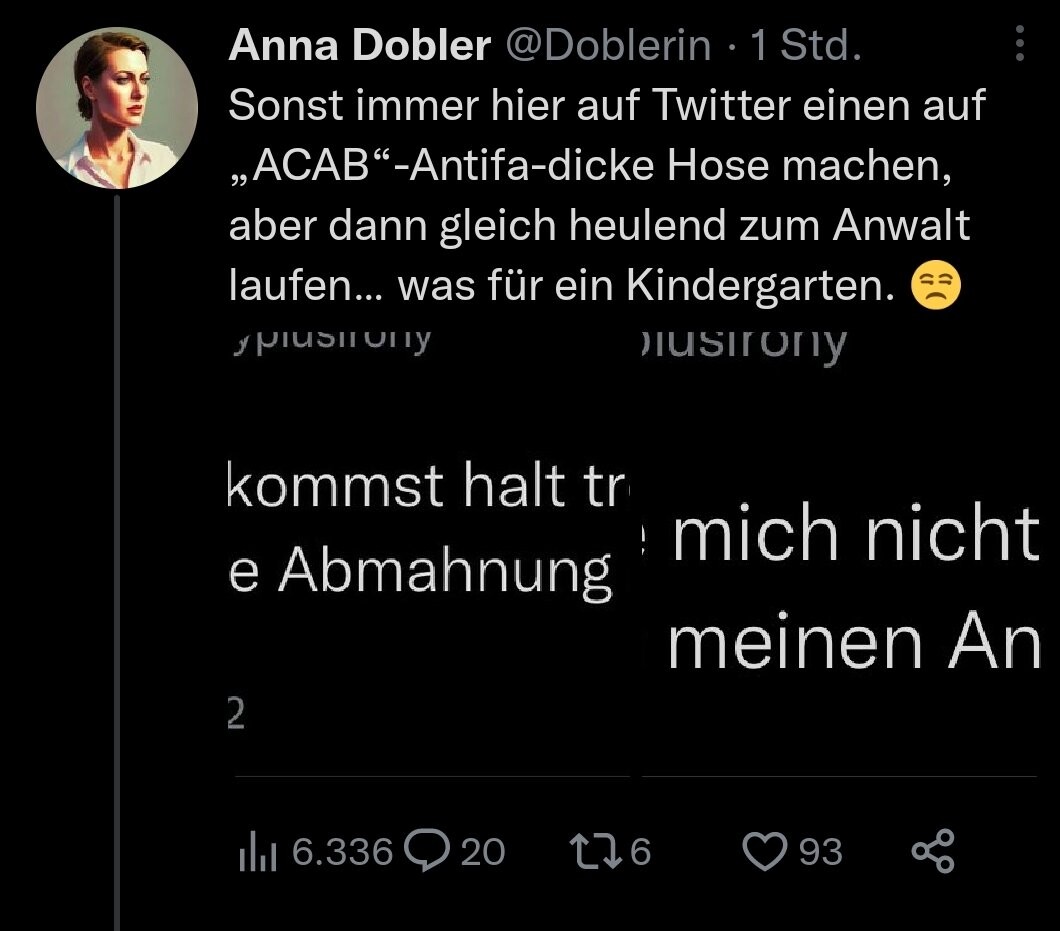Click the "1 Std." timestamp

pos(805,44)
